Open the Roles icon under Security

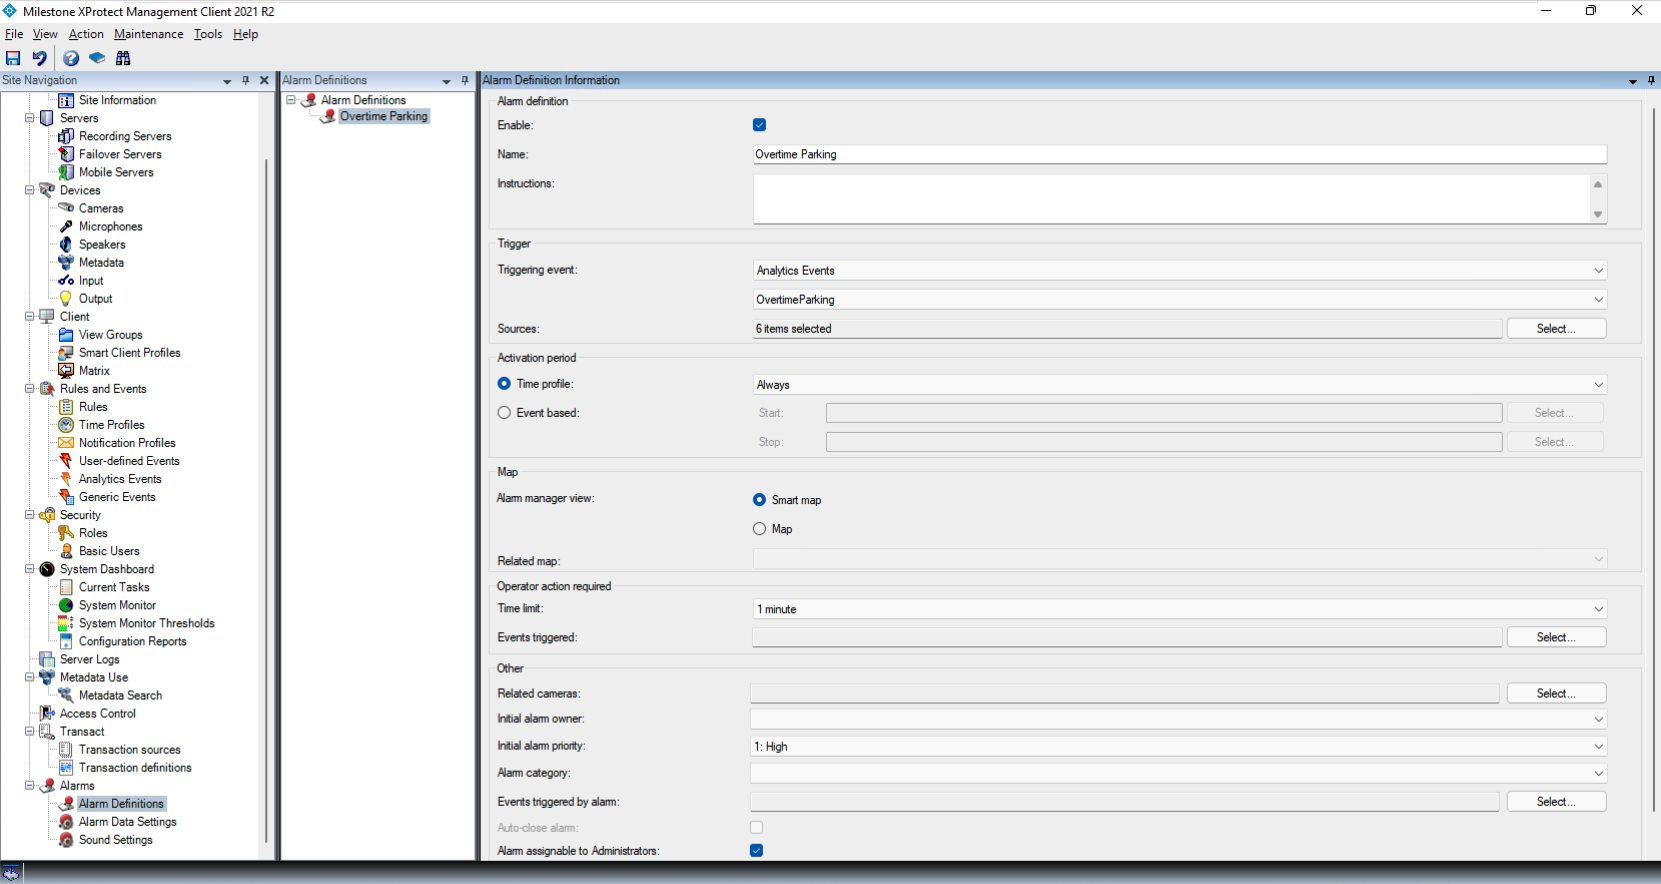[66, 533]
